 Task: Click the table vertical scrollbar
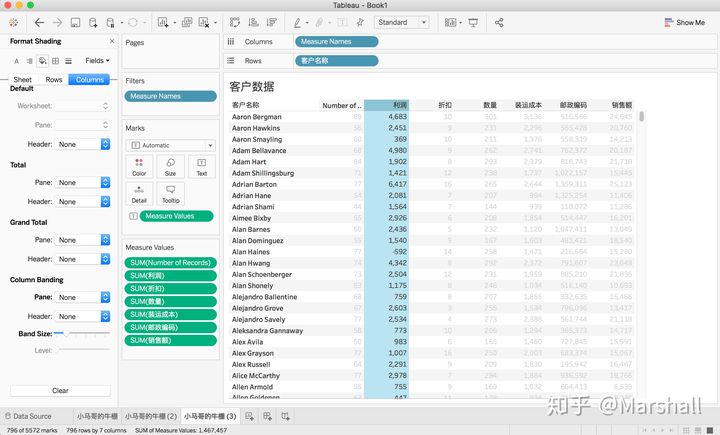point(641,117)
